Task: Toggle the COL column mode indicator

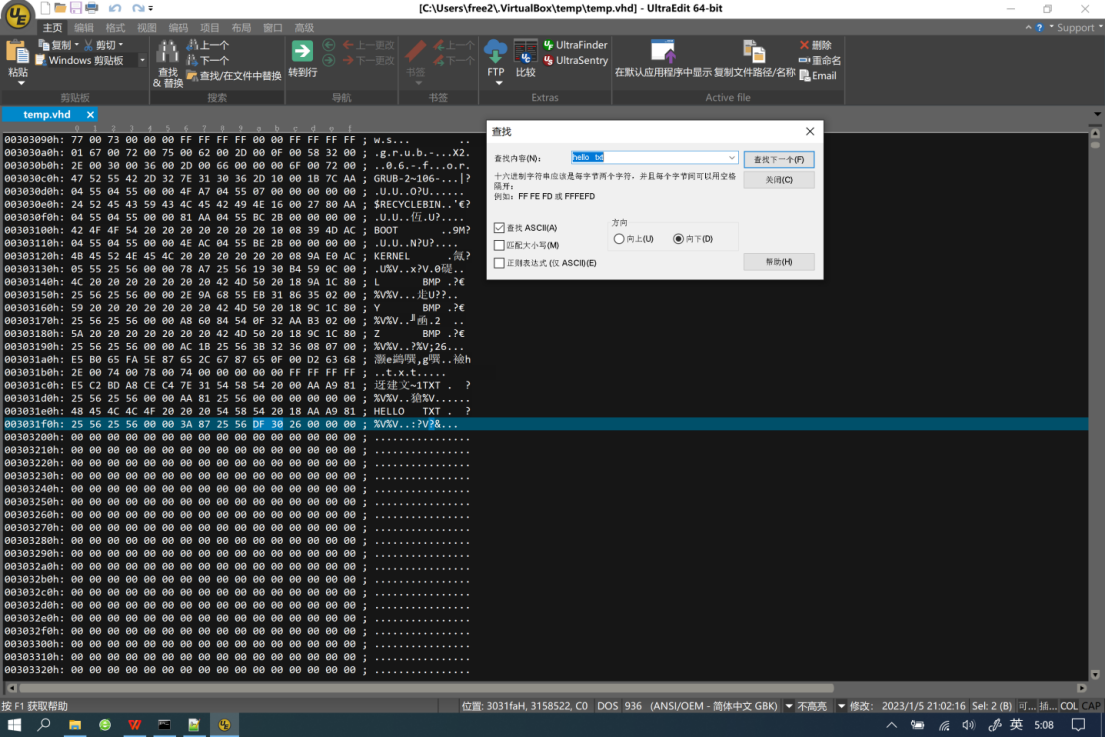Action: 1069,706
